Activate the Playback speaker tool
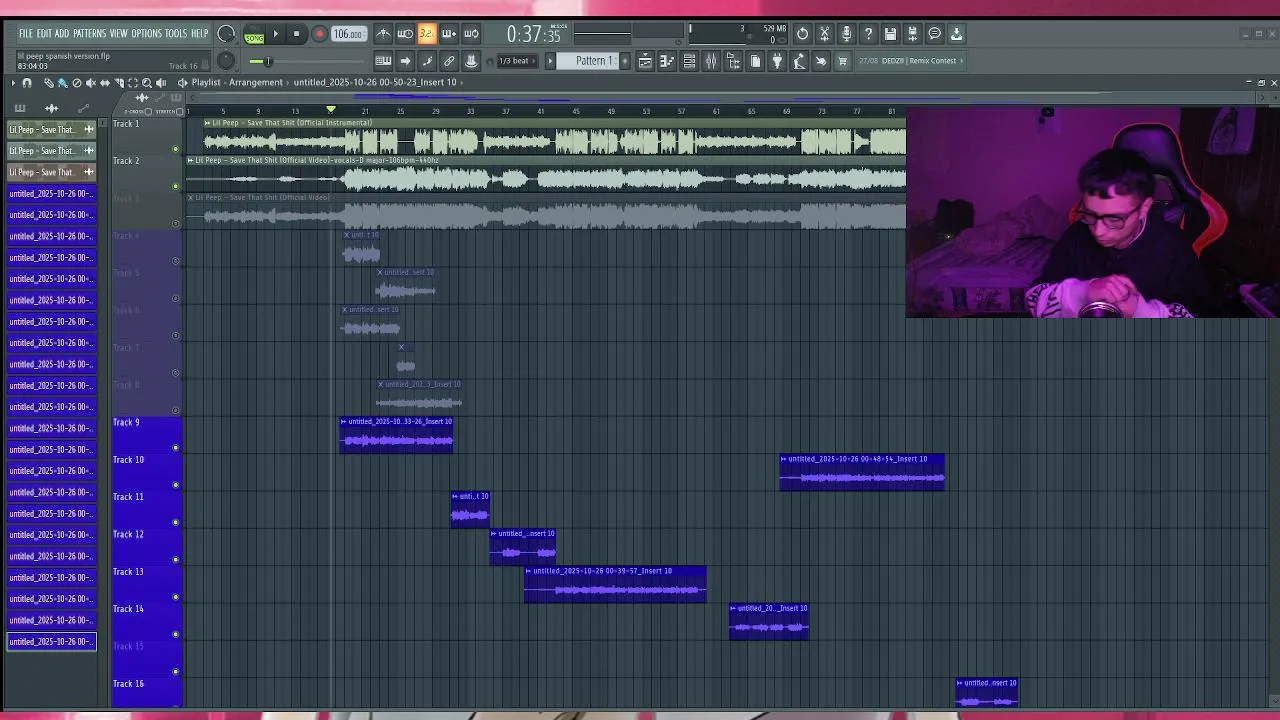The image size is (1280, 720). coord(161,82)
